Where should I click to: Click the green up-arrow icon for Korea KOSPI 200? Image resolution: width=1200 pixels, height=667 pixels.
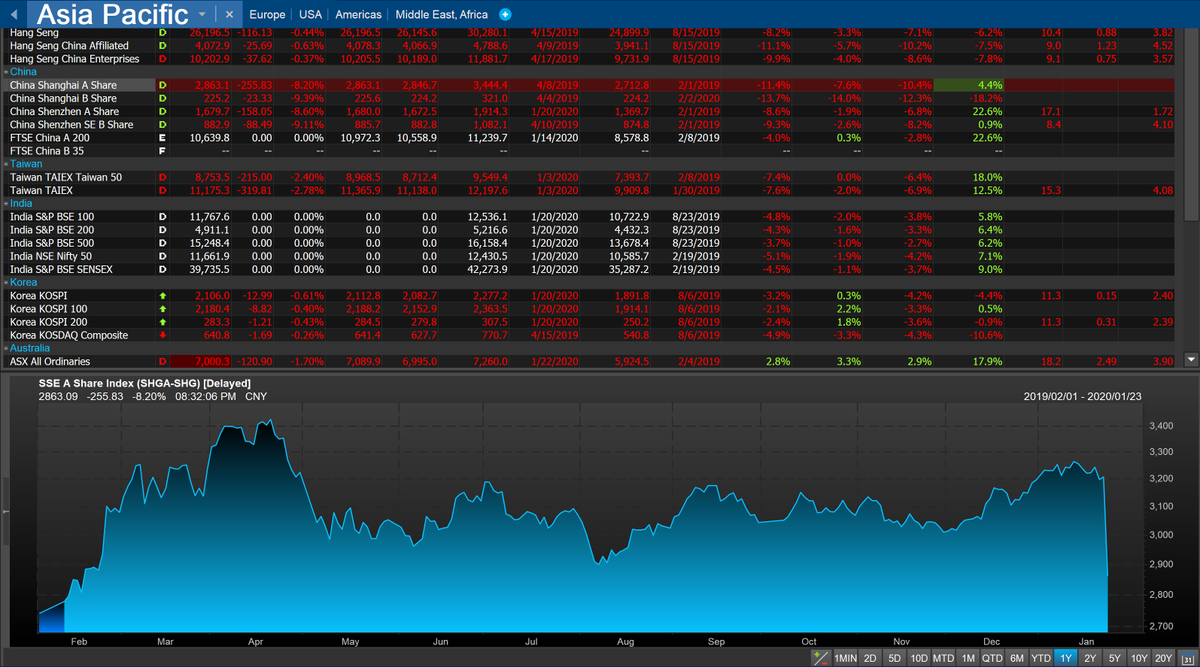point(163,322)
